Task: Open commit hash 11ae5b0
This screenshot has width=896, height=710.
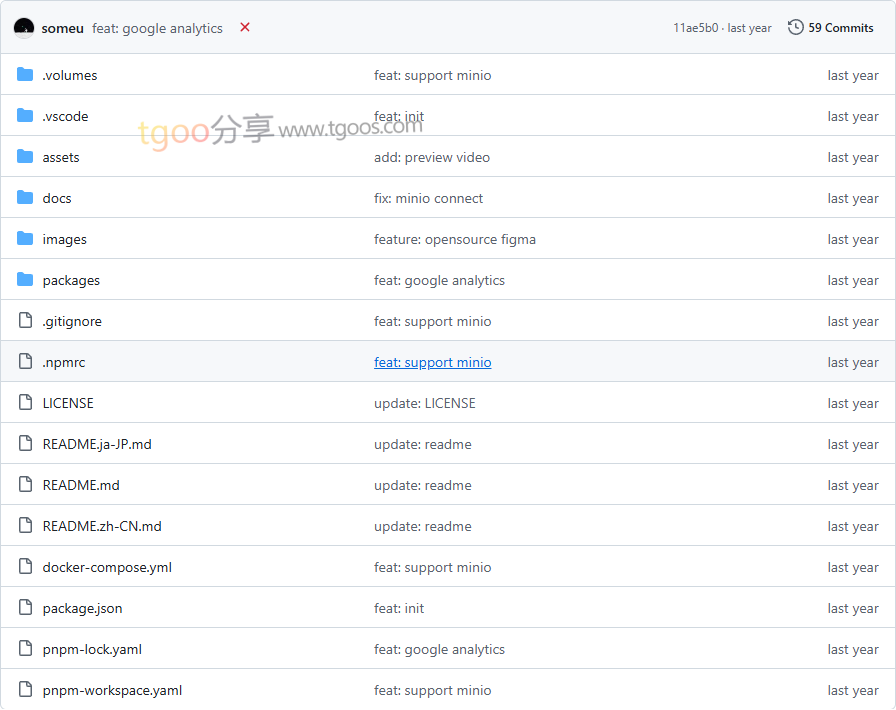Action: (695, 28)
